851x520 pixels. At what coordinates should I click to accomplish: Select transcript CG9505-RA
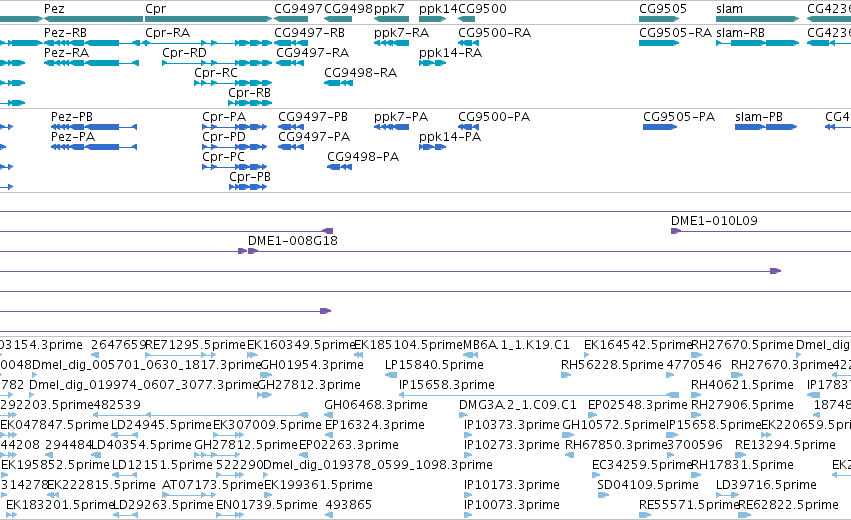point(659,43)
